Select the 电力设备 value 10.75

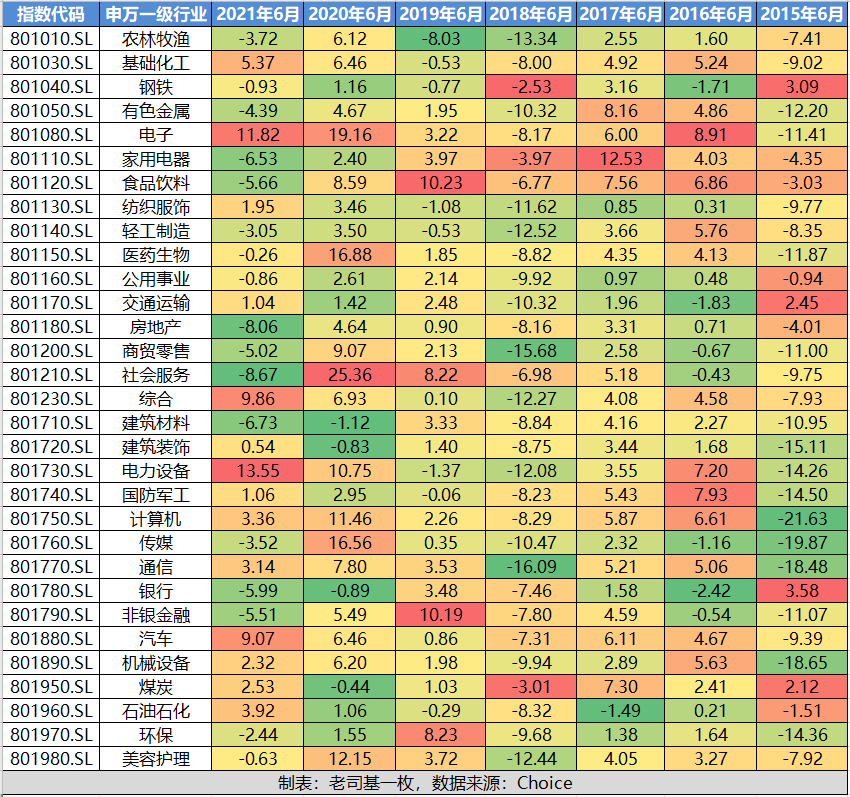(350, 471)
